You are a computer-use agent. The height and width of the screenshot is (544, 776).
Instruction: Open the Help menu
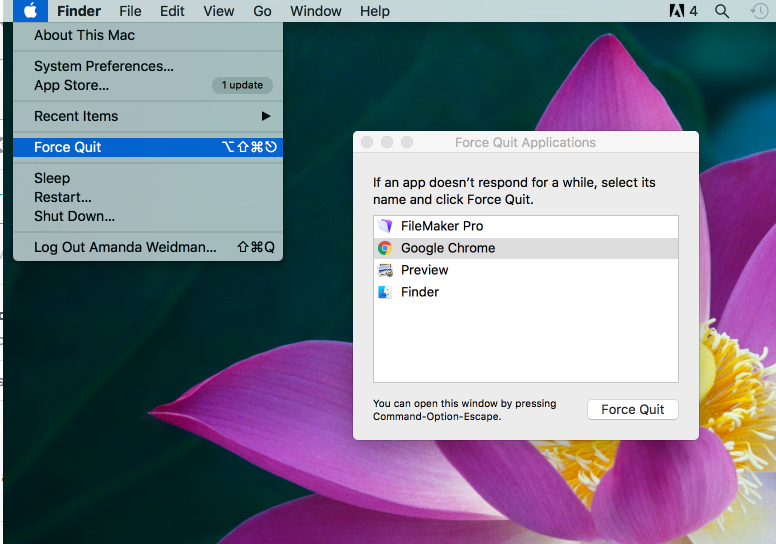375,11
